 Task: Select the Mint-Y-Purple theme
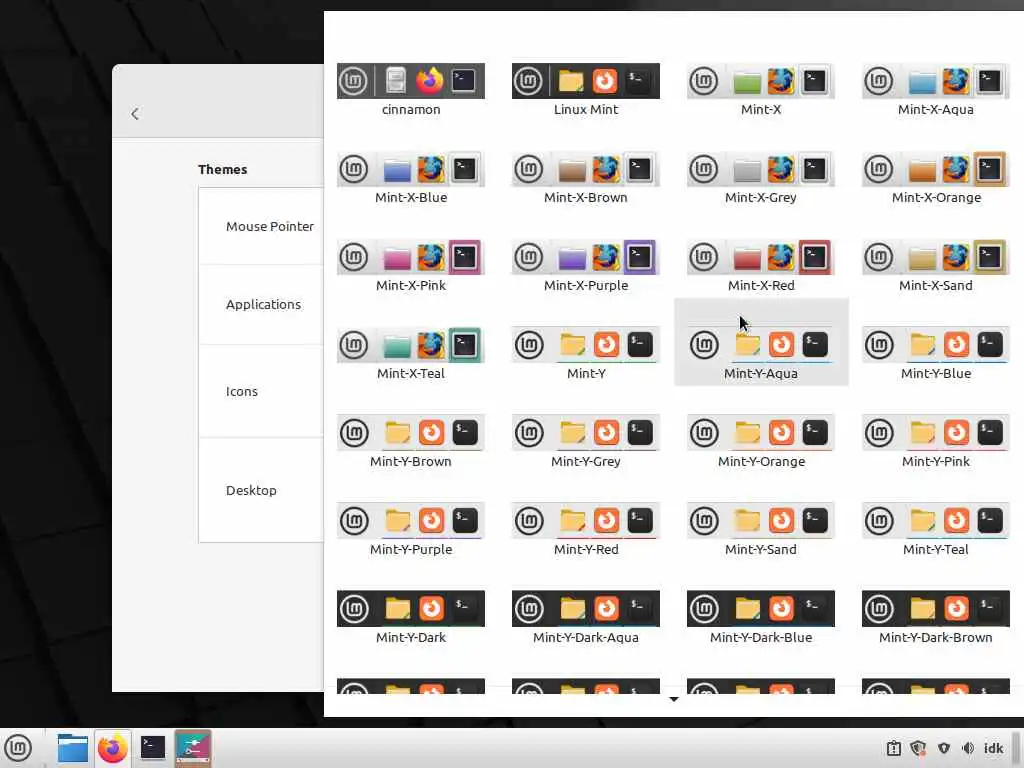click(411, 530)
